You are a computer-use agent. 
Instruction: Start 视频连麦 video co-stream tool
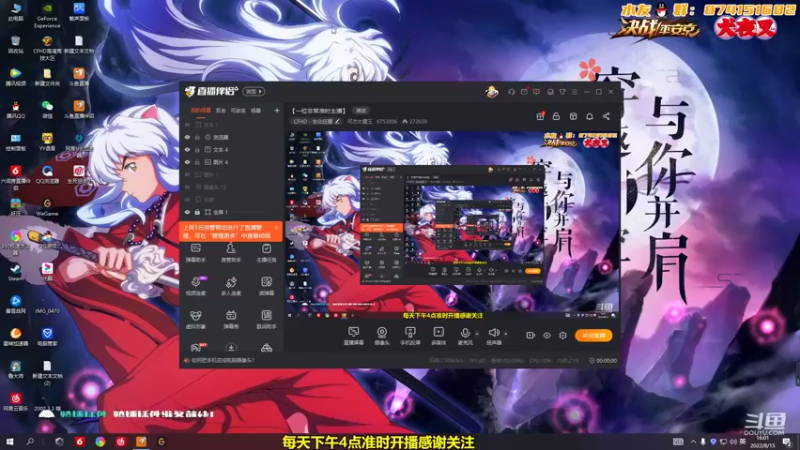click(x=195, y=286)
